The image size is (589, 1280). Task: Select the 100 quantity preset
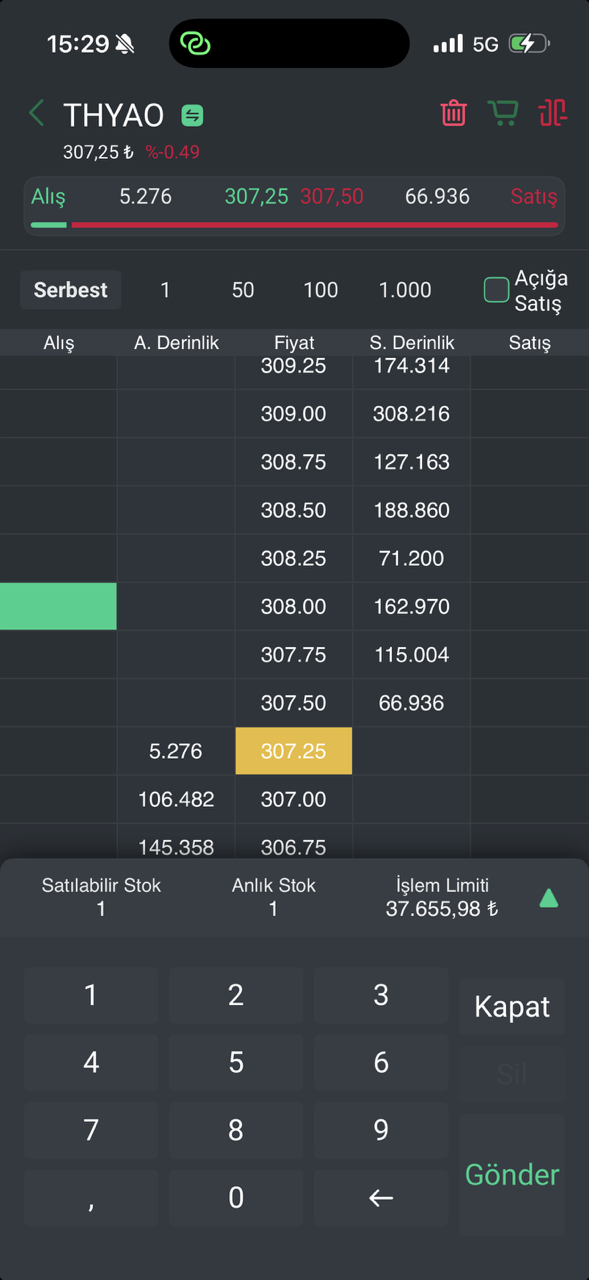(x=321, y=290)
